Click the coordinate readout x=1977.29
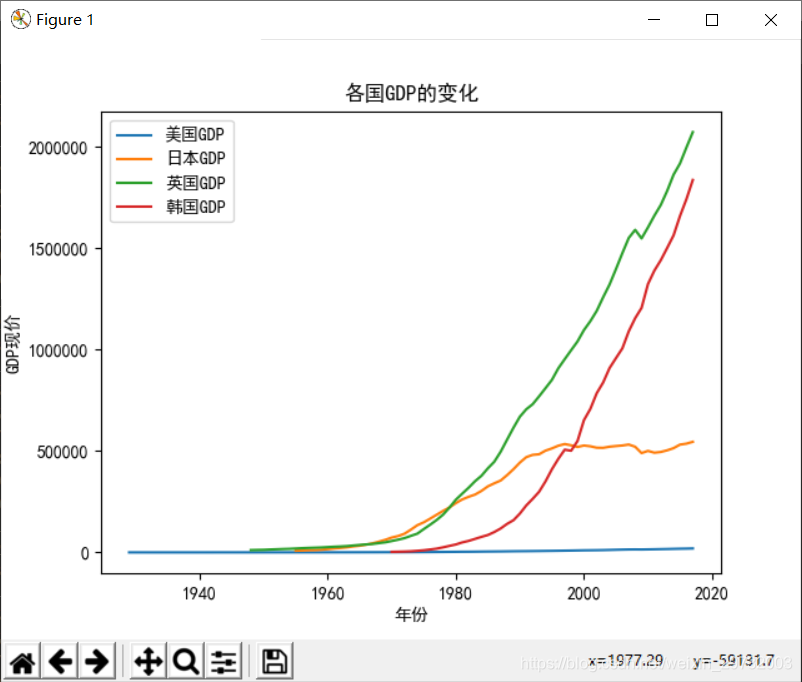Screen dimensions: 802x682 point(625,659)
